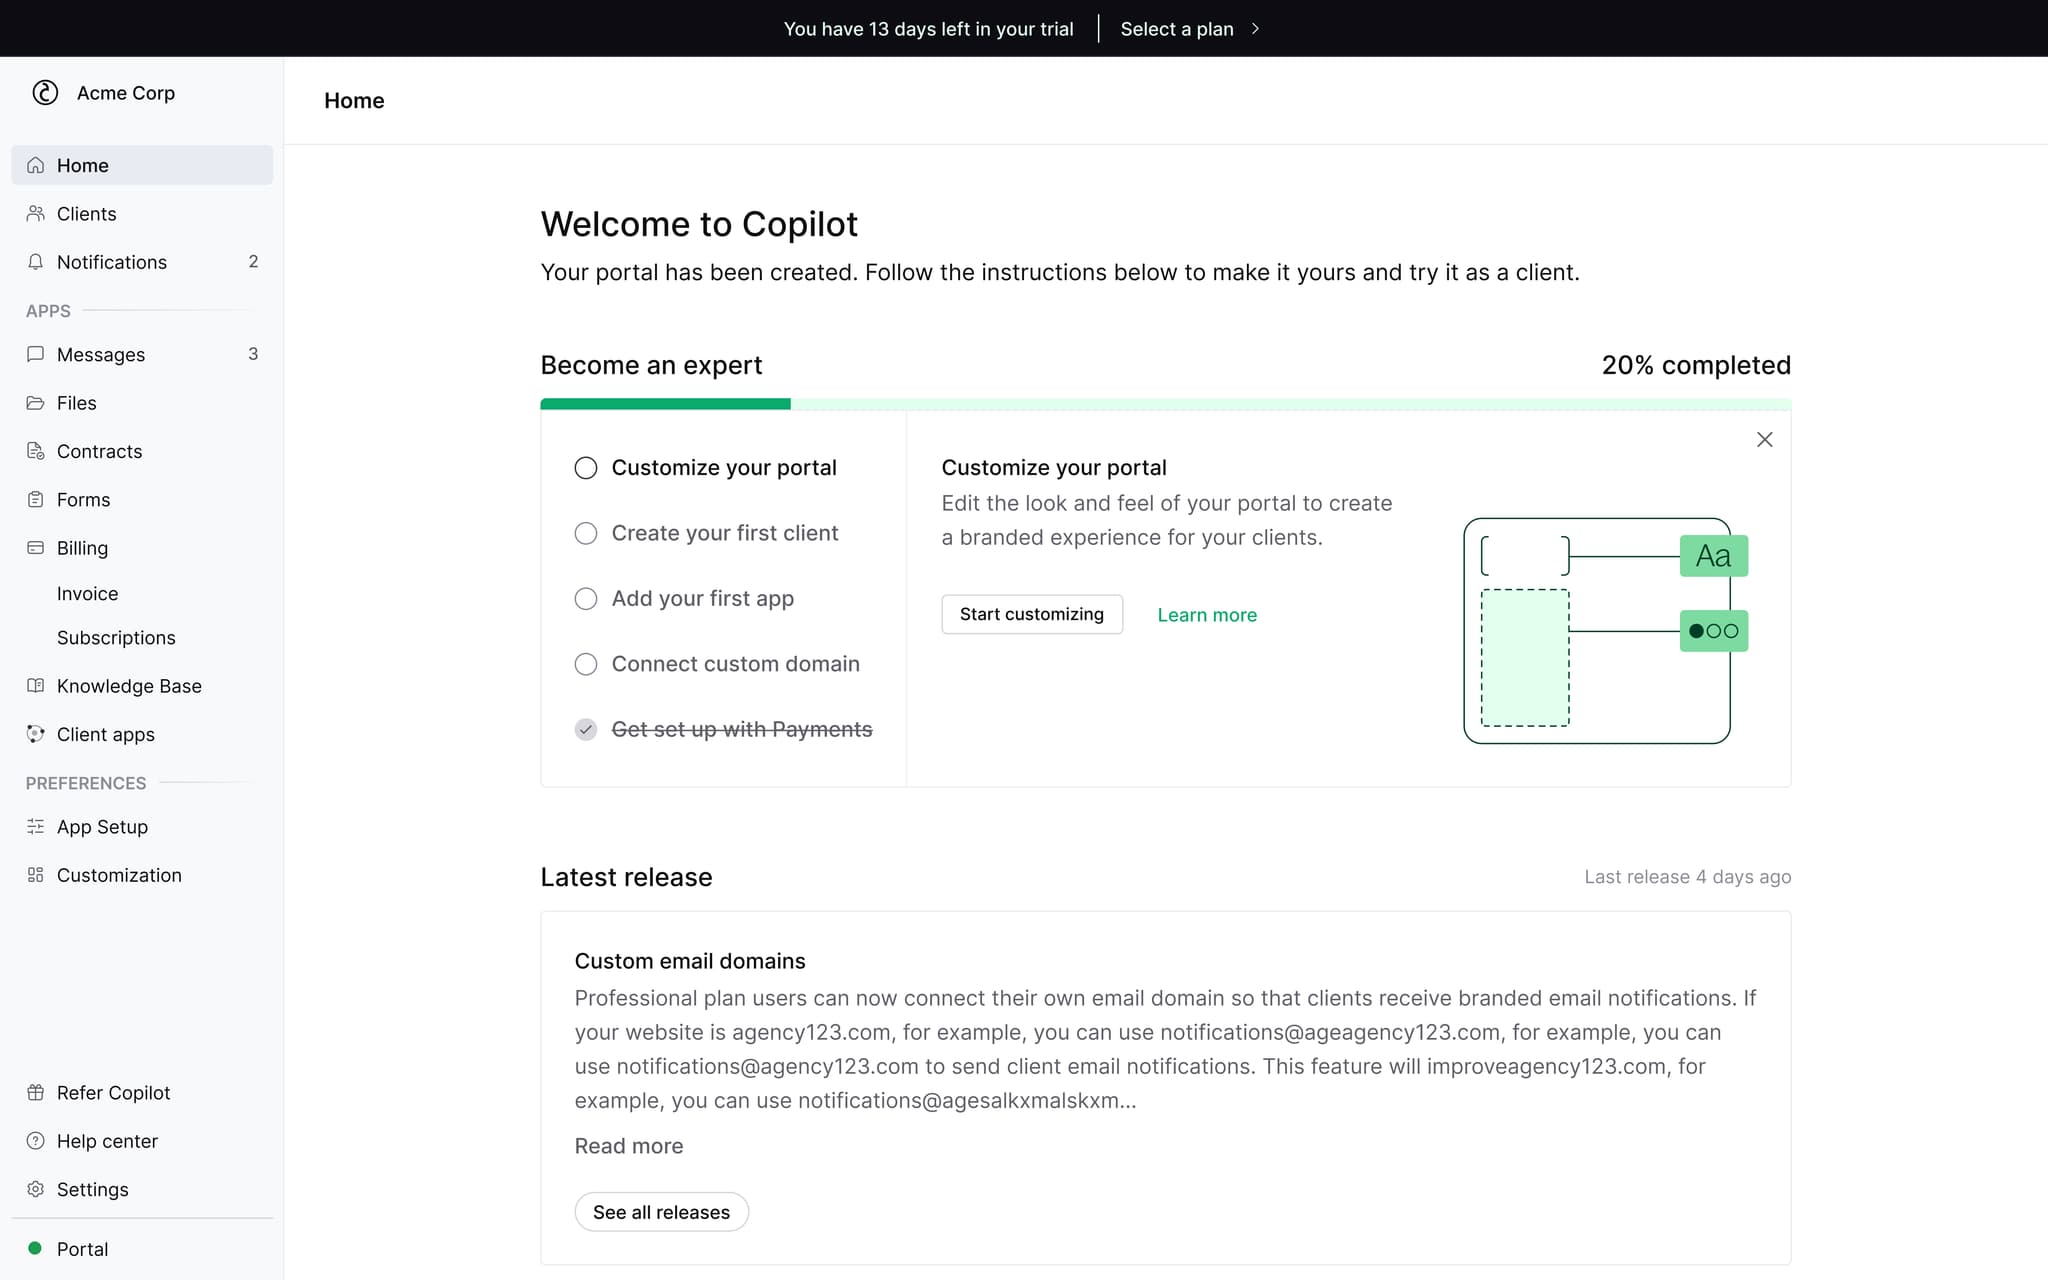This screenshot has width=2048, height=1280.
Task: Select Connect custom domain step circle
Action: (586, 664)
